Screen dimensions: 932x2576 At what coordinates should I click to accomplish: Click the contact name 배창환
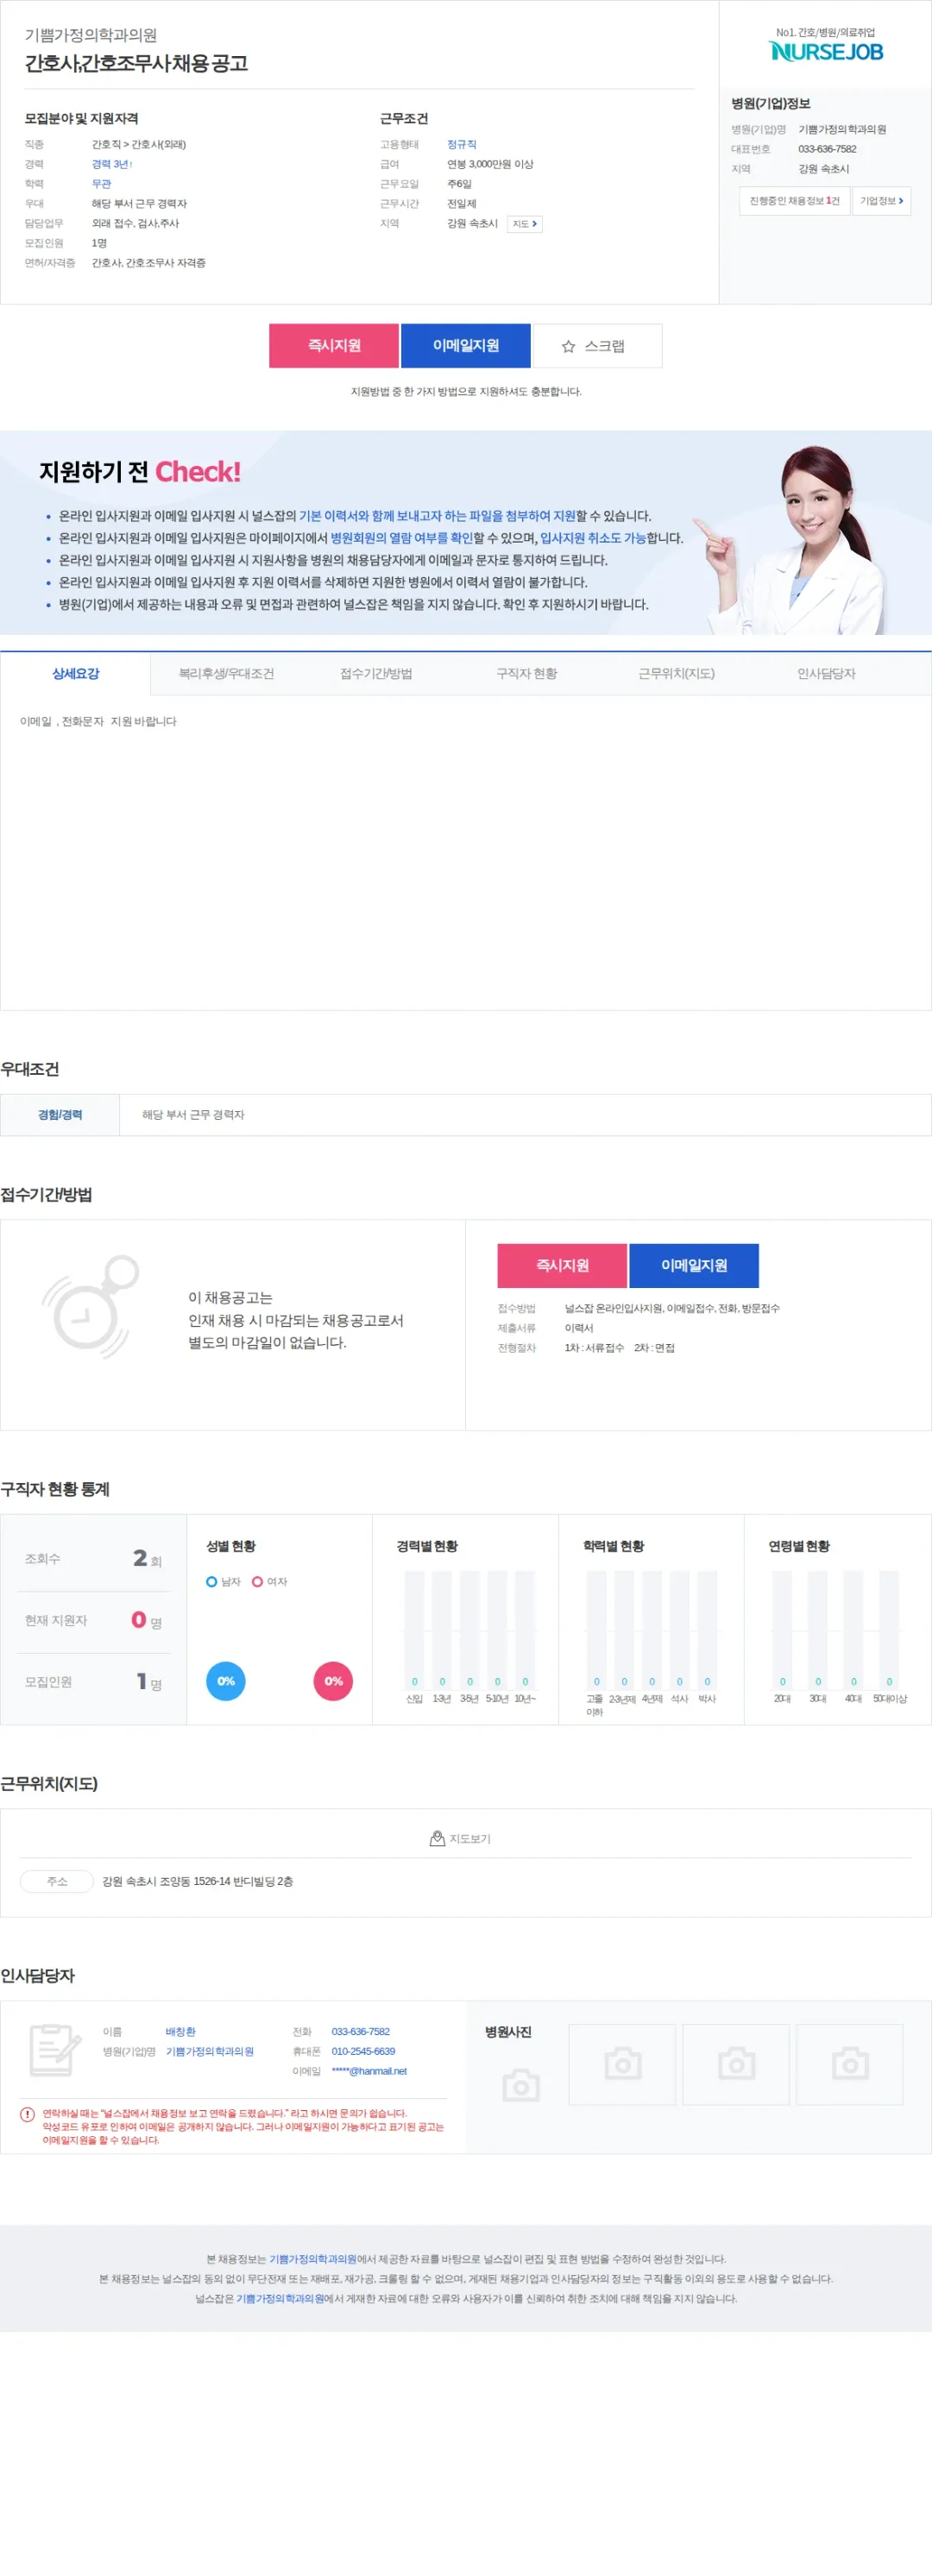181,2031
